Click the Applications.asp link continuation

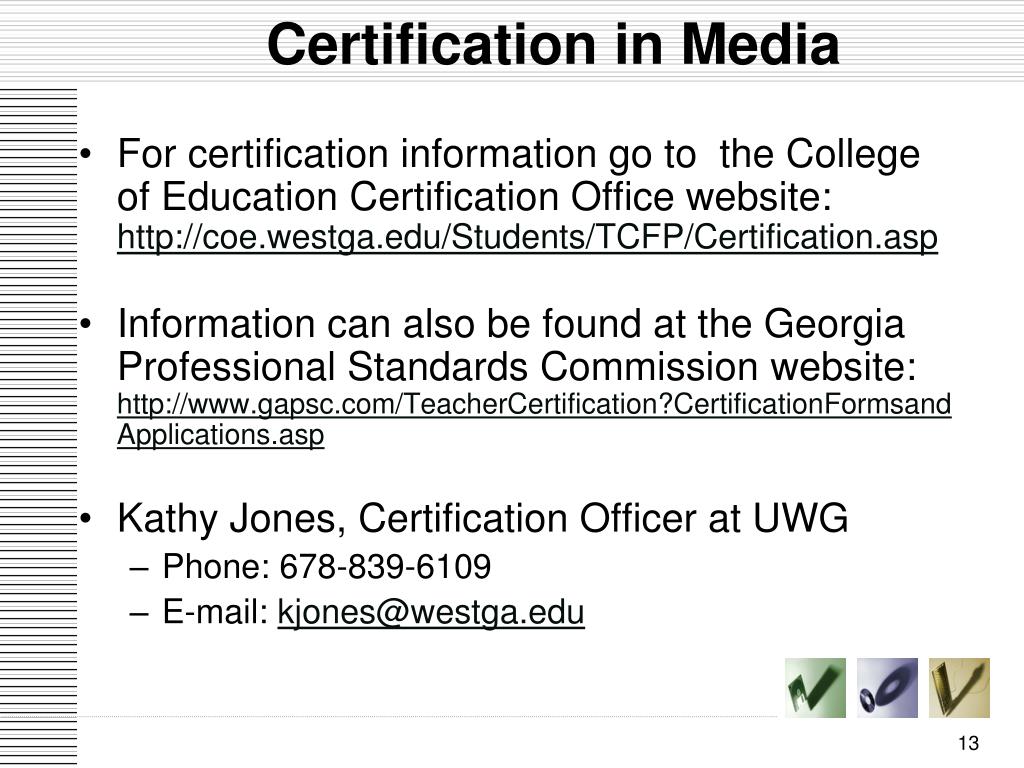pyautogui.click(x=221, y=435)
